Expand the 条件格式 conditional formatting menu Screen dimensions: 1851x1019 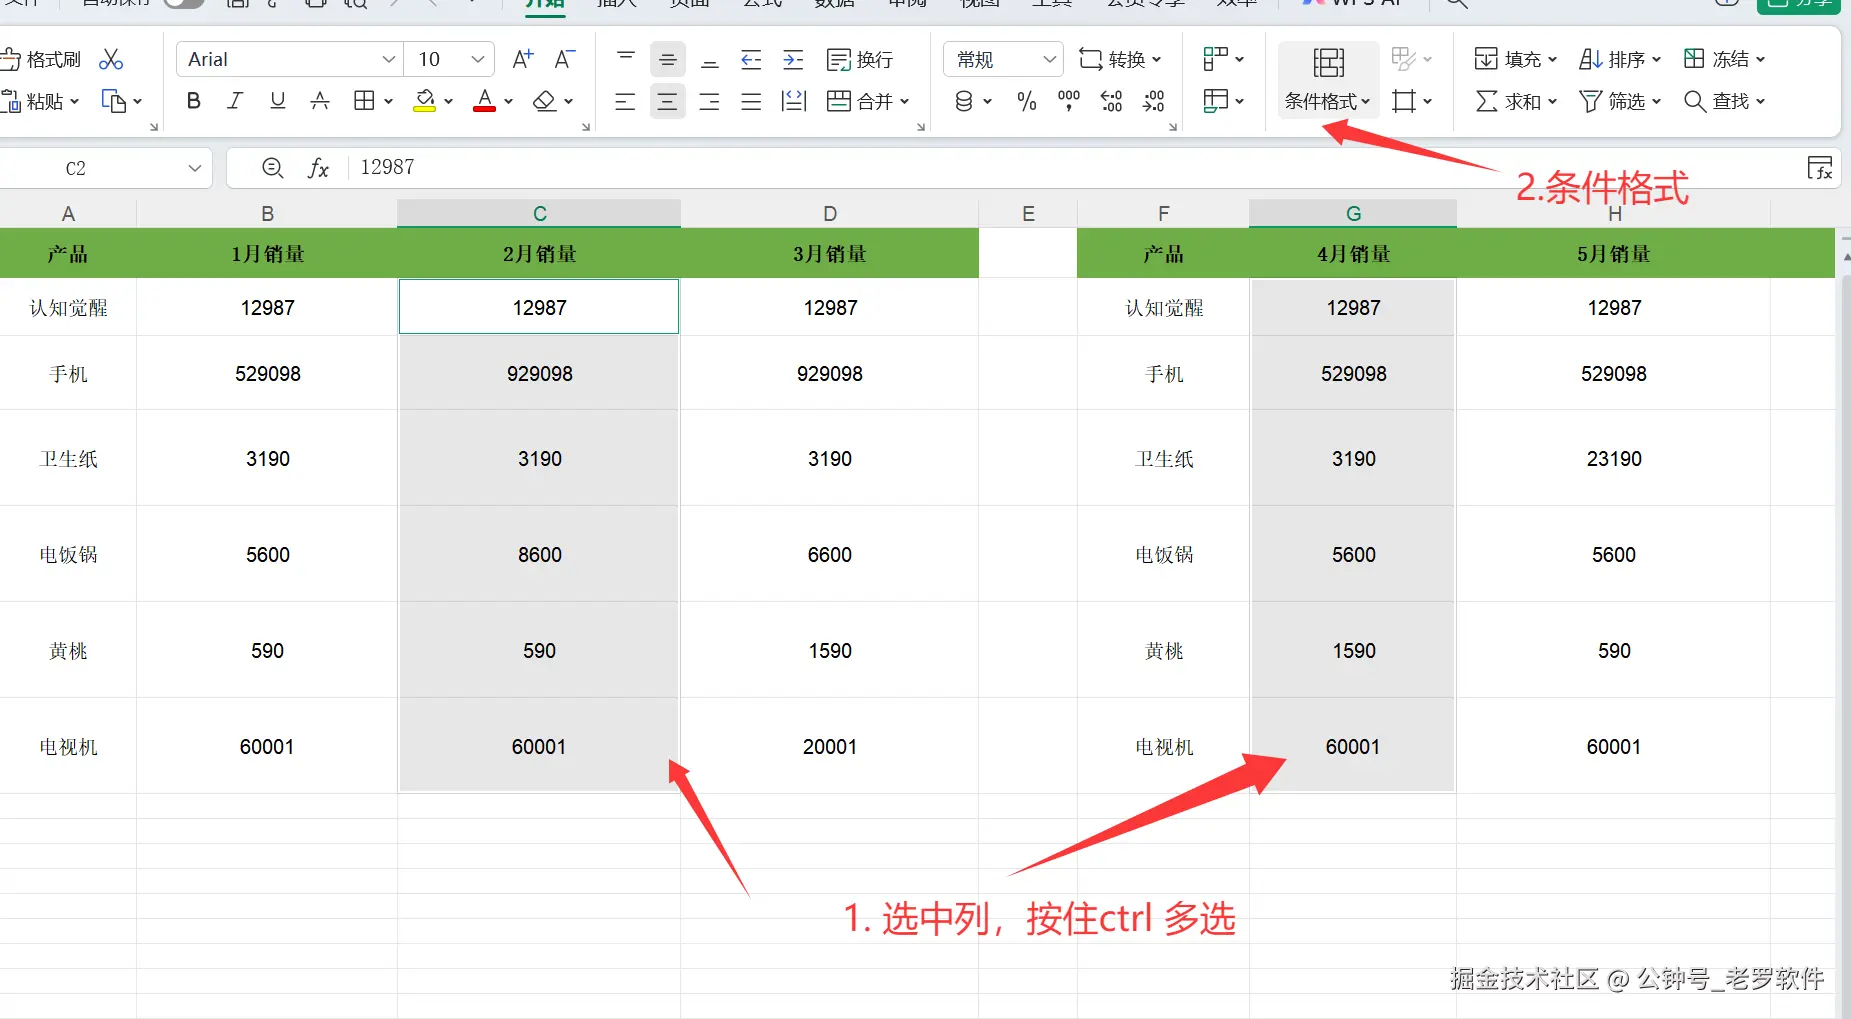point(1328,79)
